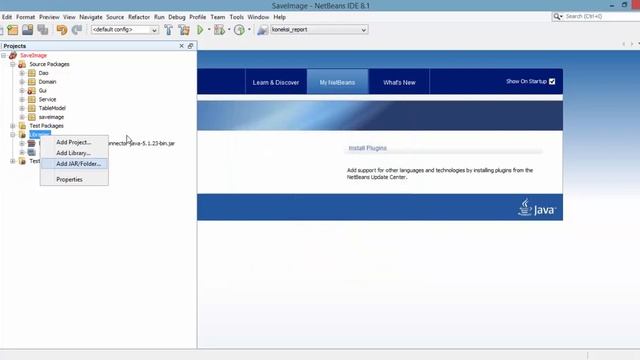The width and height of the screenshot is (640, 360).
Task: Open the Window menu
Action: [x=258, y=17]
